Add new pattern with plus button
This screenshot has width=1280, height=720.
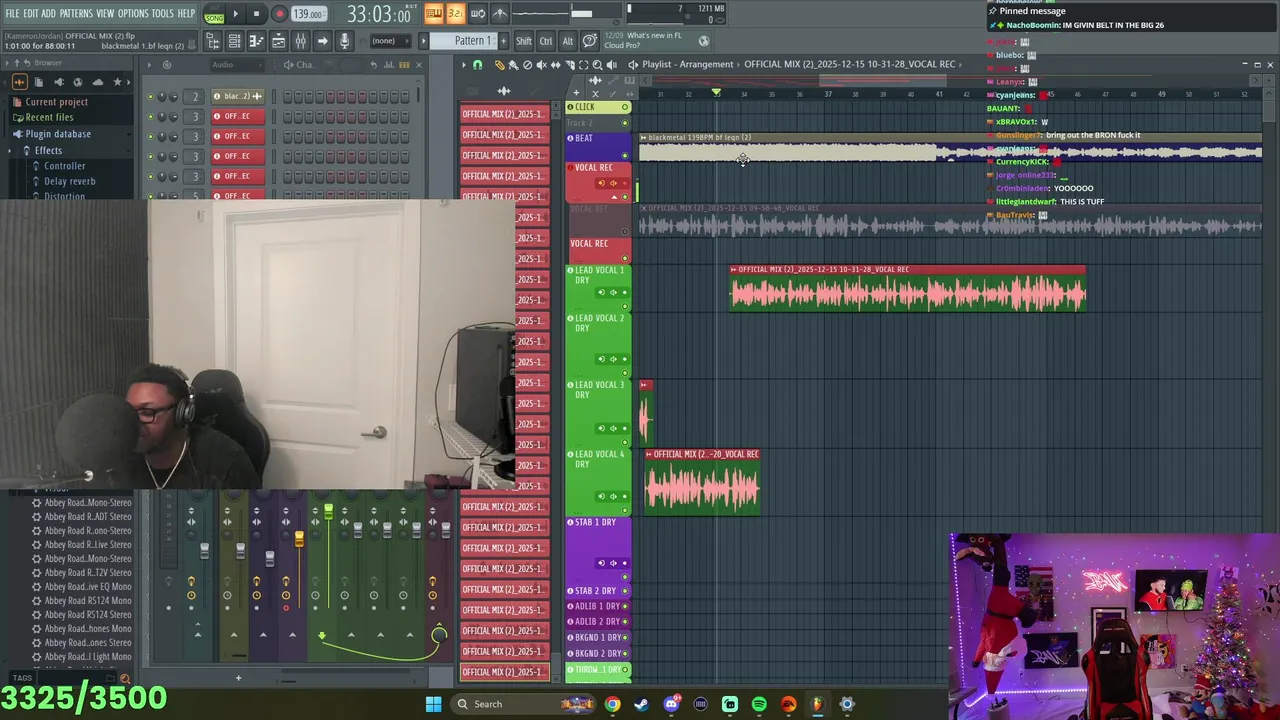tap(502, 41)
